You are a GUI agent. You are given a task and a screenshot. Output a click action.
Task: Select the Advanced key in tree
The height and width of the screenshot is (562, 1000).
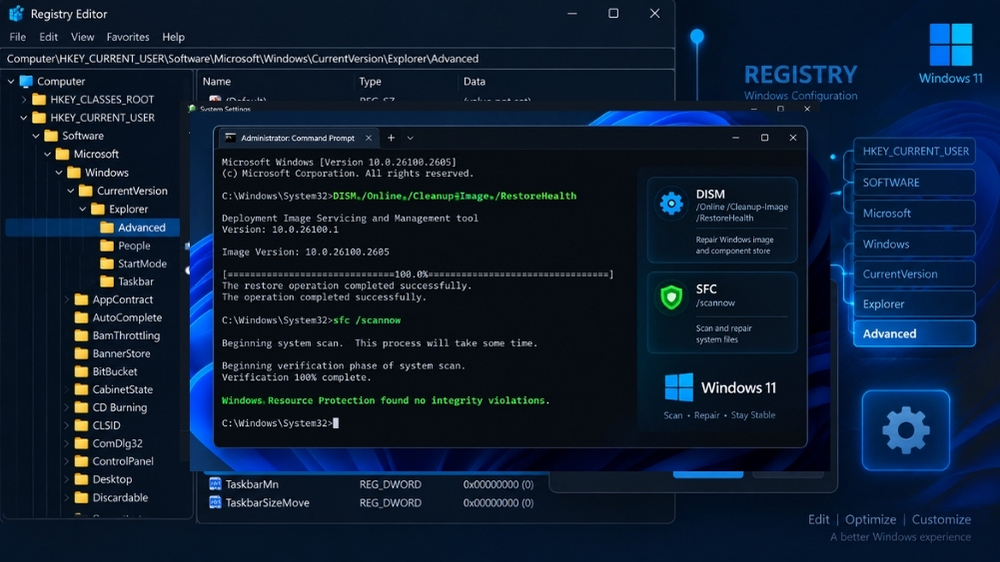142,227
